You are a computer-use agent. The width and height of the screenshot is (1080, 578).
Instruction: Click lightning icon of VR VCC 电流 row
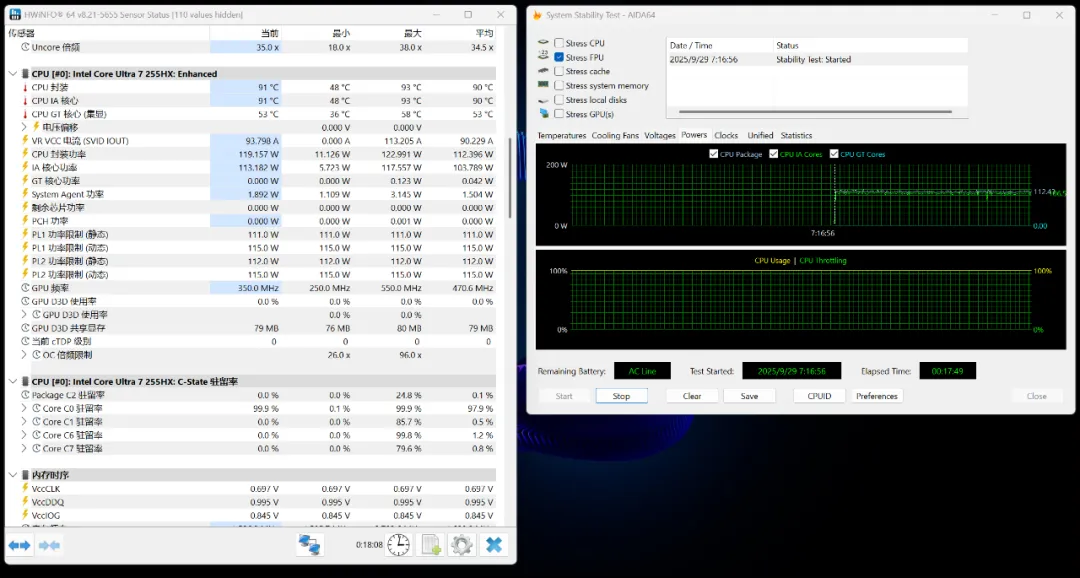point(25,141)
